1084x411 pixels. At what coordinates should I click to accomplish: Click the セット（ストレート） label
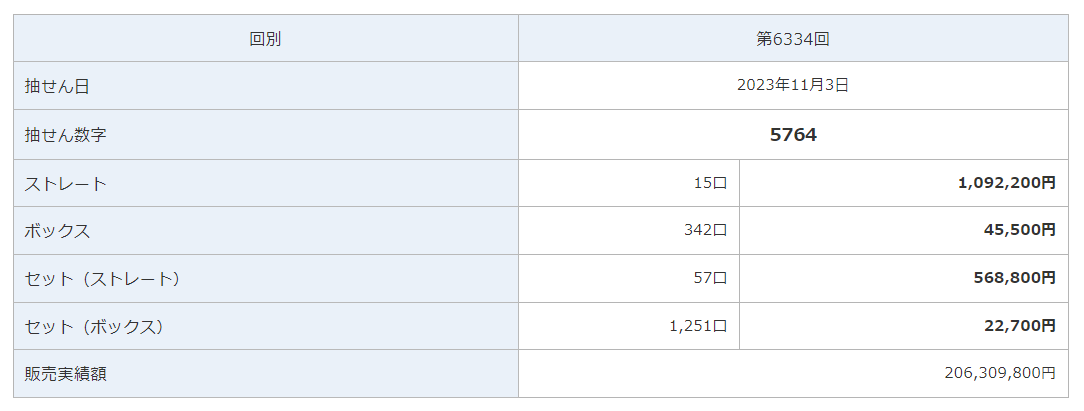[x=103, y=279]
